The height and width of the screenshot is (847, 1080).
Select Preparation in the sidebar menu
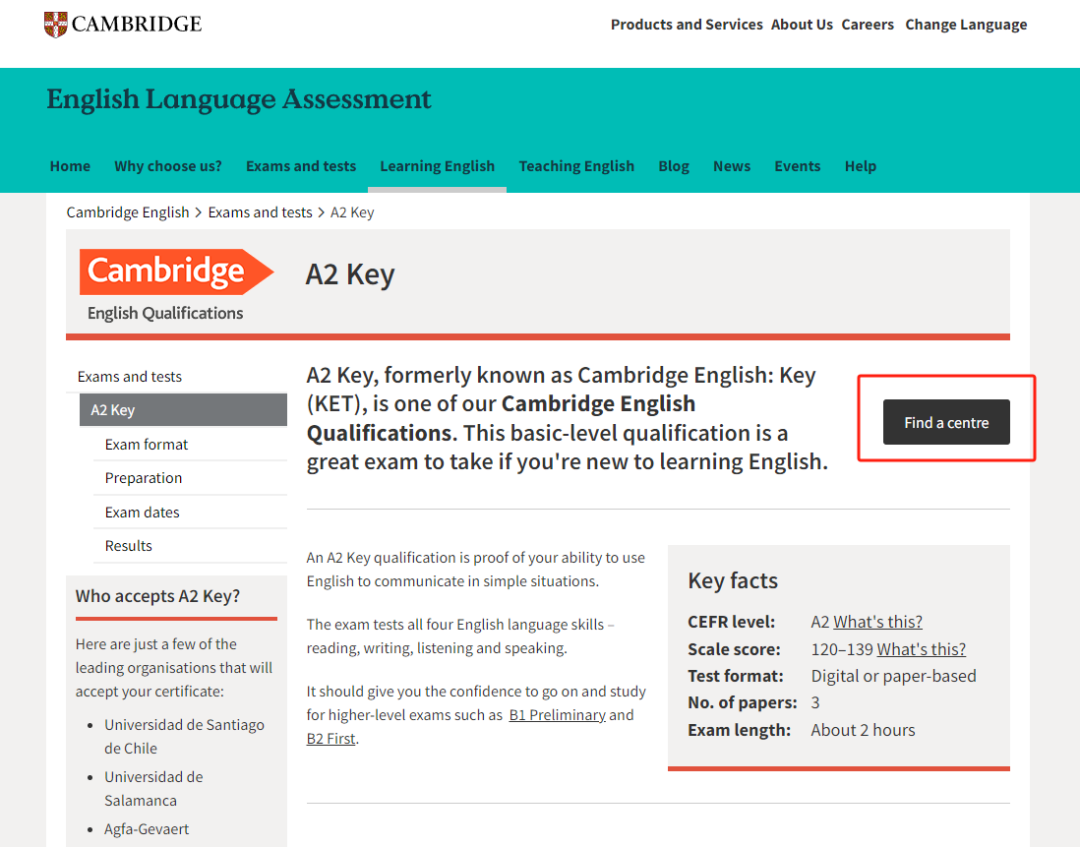[143, 478]
